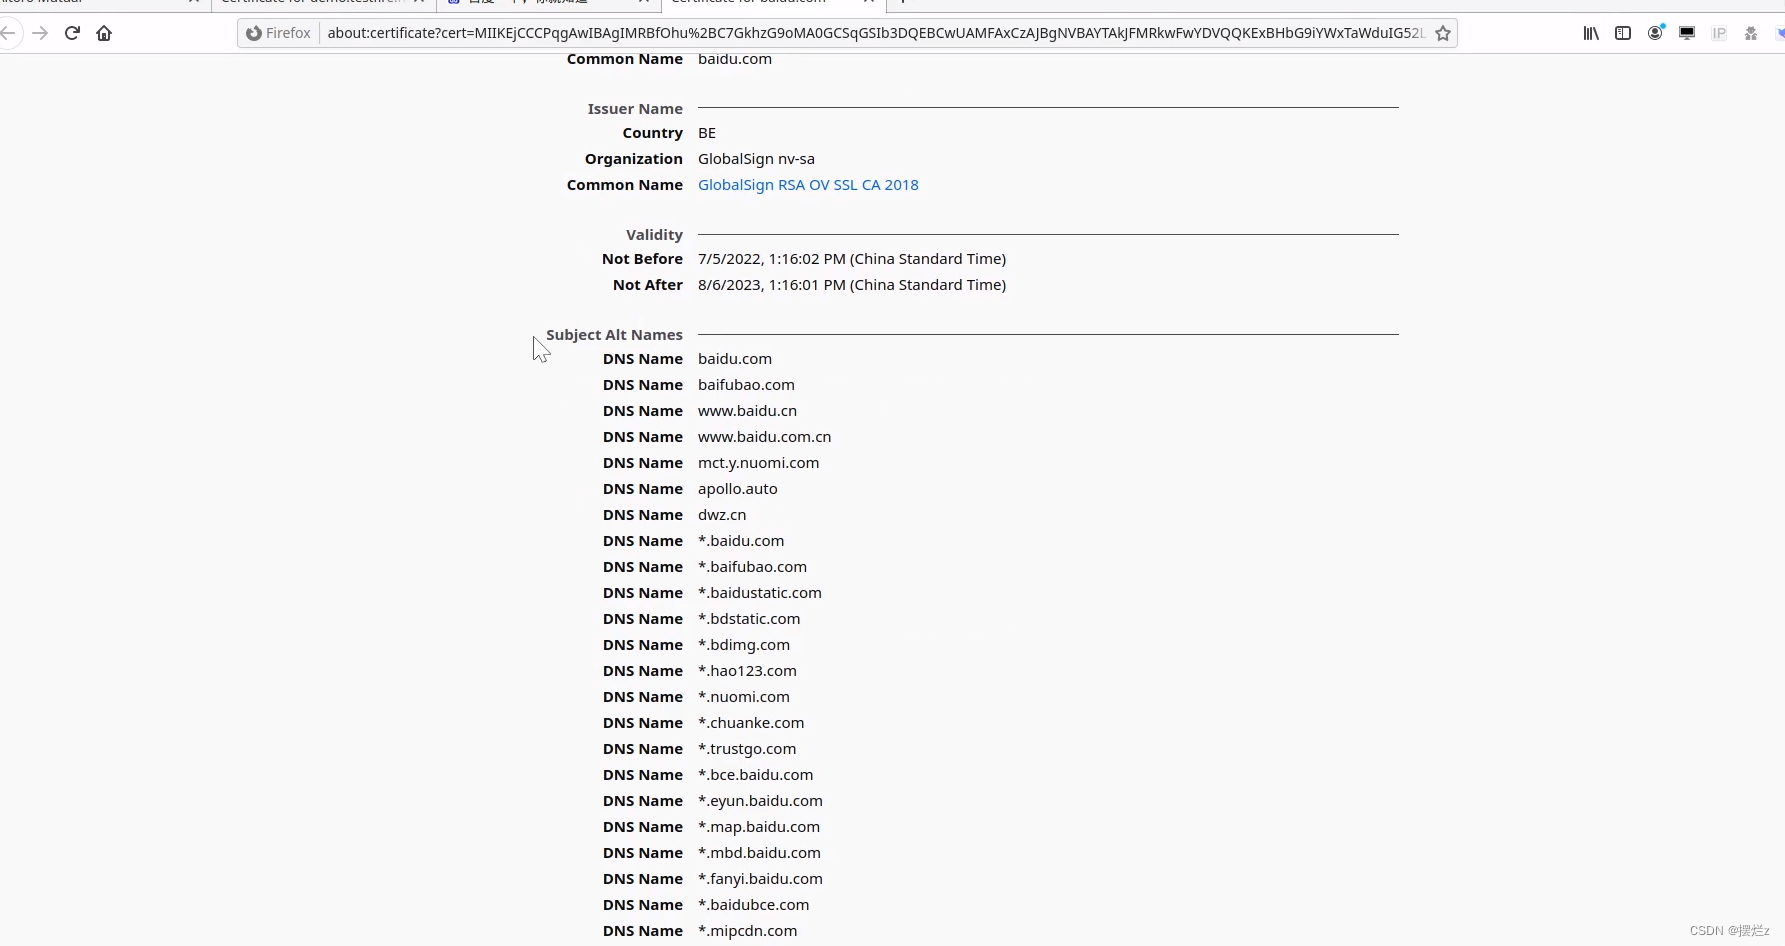Select the Issuer Name heading
1785x946 pixels.
(x=635, y=109)
